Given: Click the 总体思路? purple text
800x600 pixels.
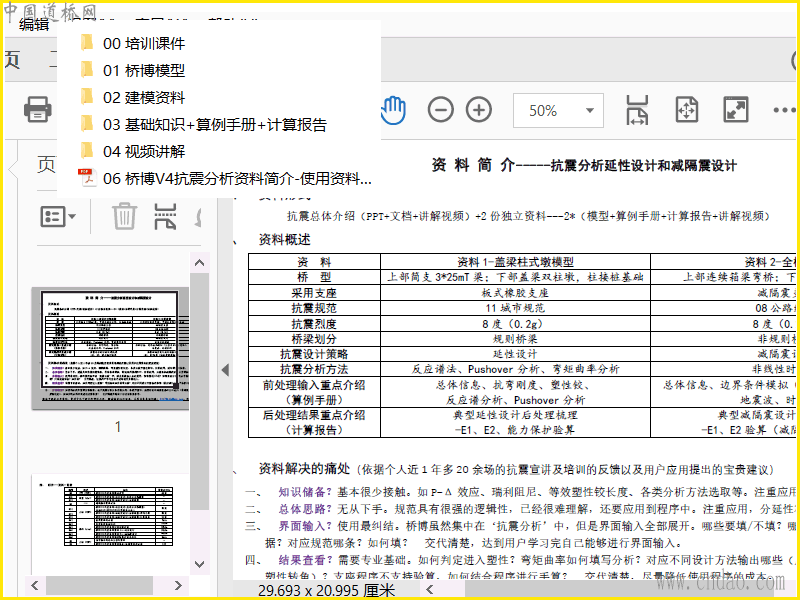Looking at the screenshot, I should [x=305, y=509].
